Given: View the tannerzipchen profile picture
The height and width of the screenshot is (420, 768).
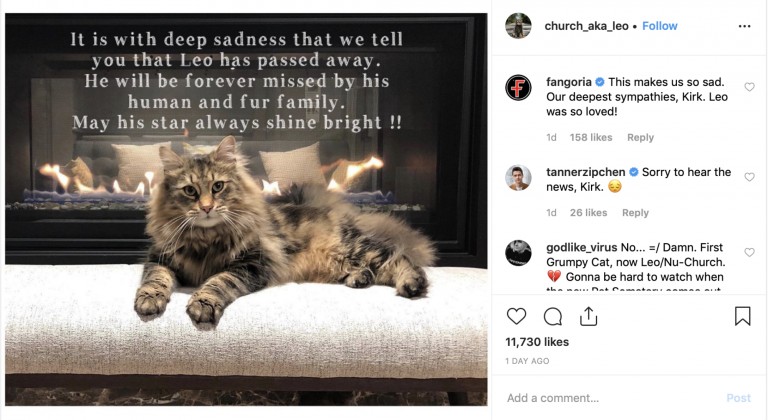Looking at the screenshot, I should coord(518,178).
